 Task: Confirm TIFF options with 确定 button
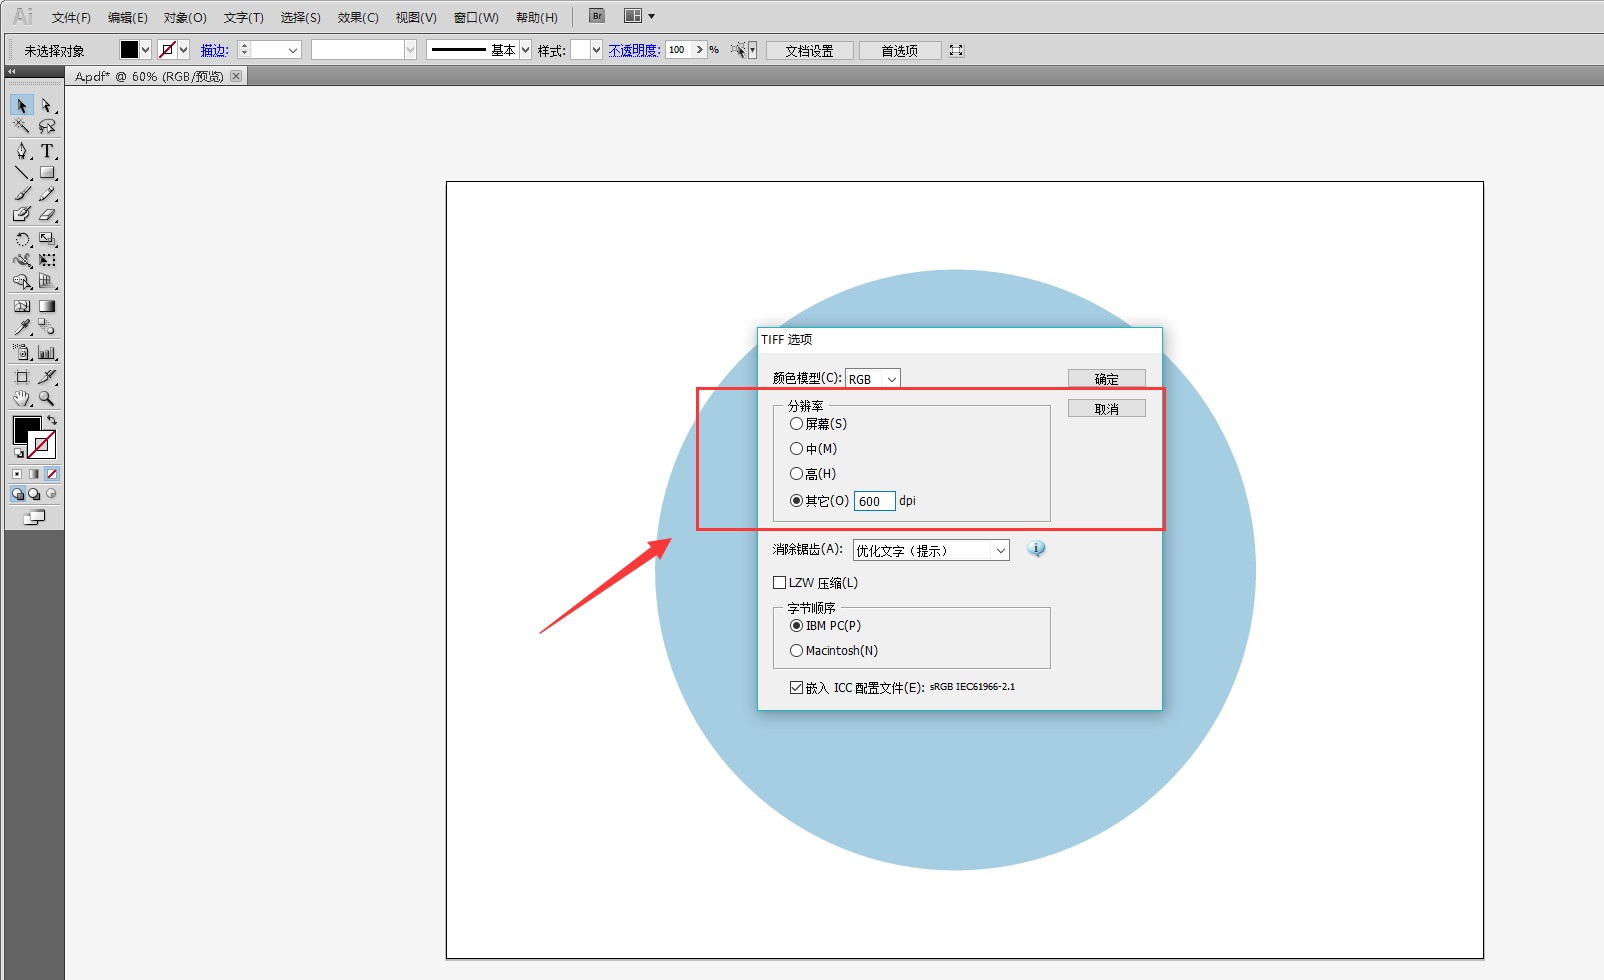(1107, 379)
